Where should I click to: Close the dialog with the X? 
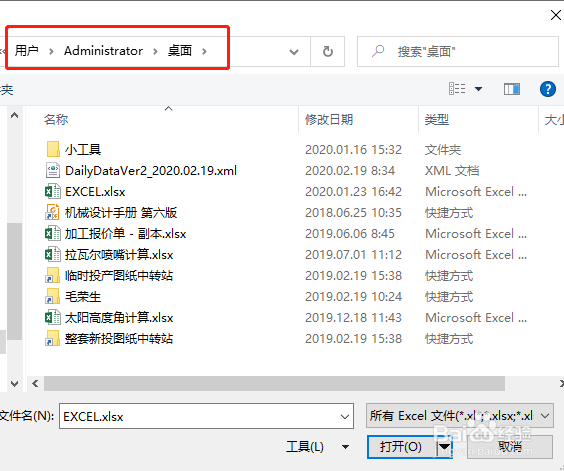pyautogui.click(x=556, y=15)
